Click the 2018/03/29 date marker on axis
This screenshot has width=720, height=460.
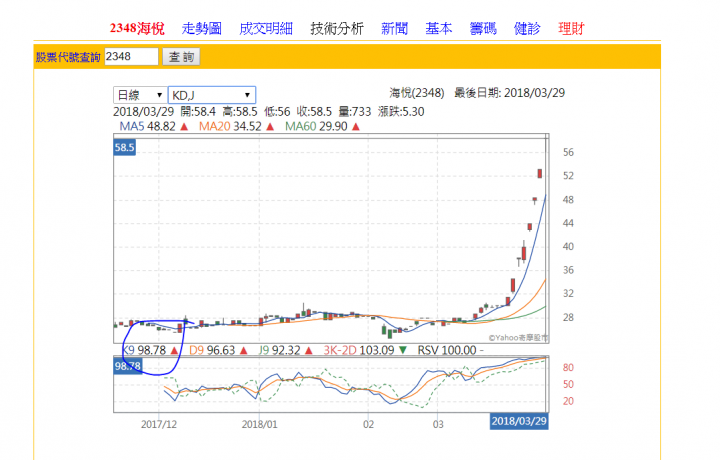[519, 421]
